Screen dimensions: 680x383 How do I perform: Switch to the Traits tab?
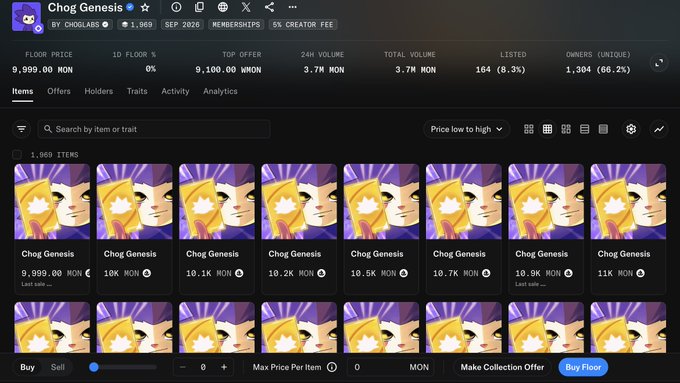click(x=137, y=92)
